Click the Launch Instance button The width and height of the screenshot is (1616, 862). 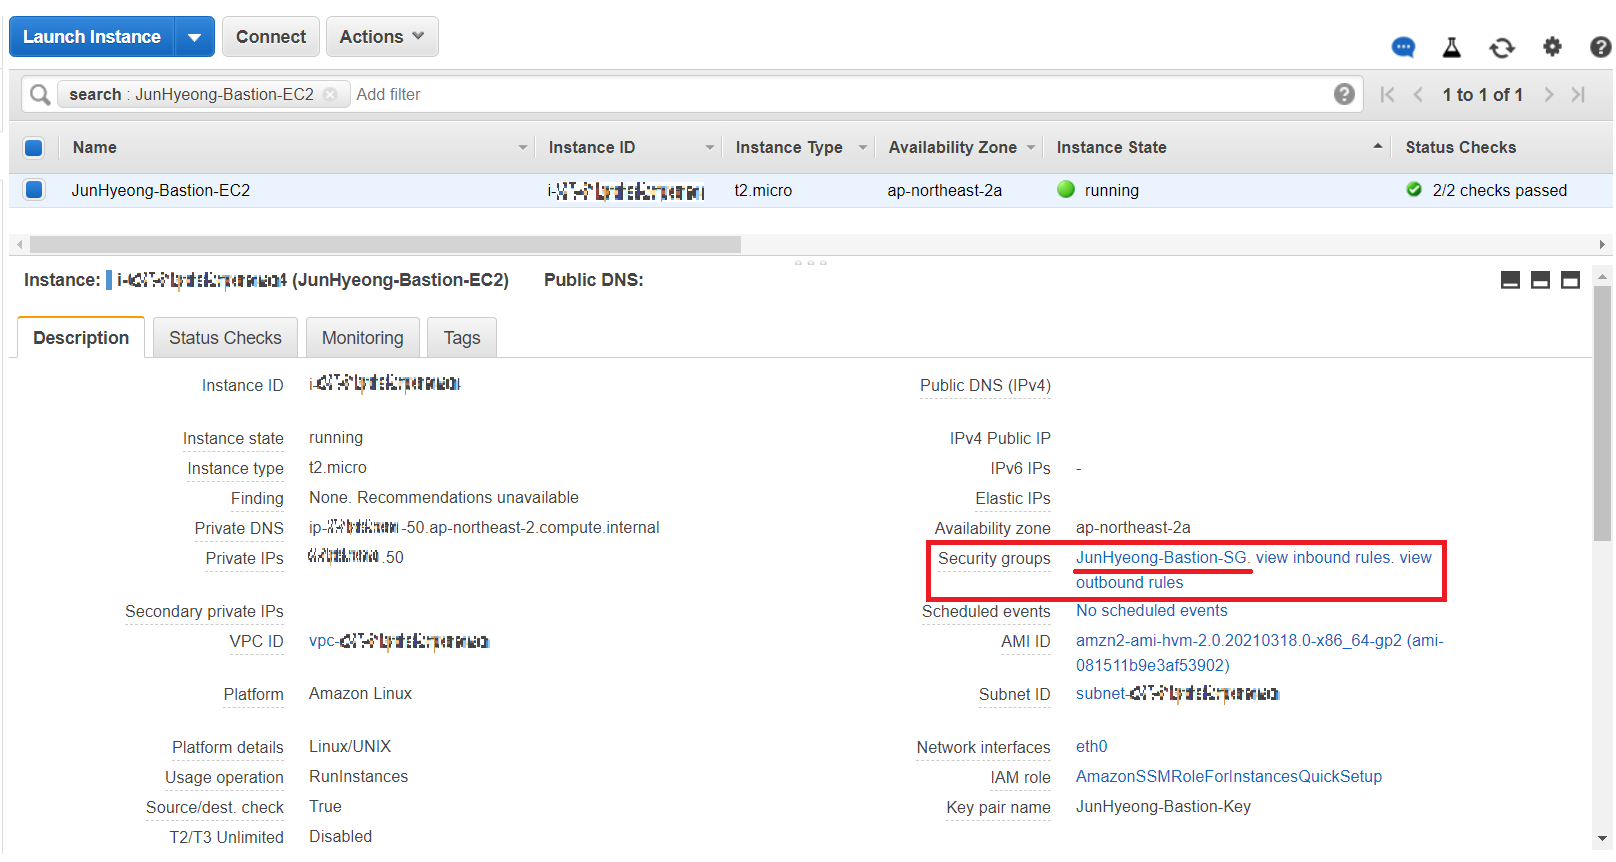point(92,37)
